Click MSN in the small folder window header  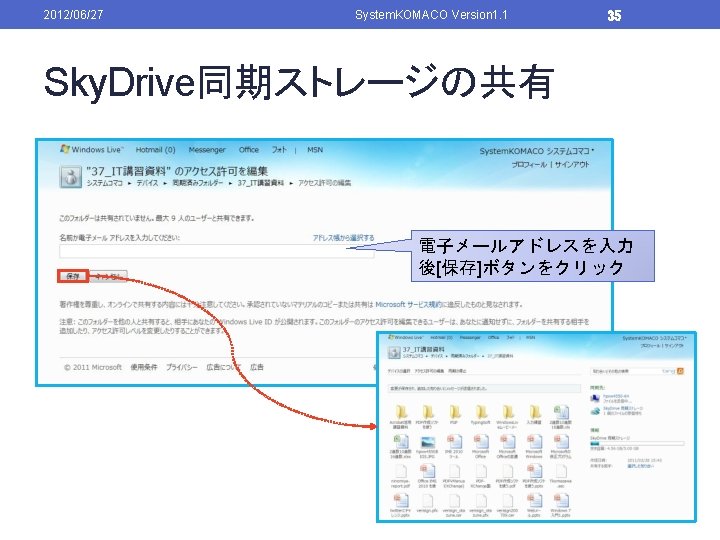(530, 338)
